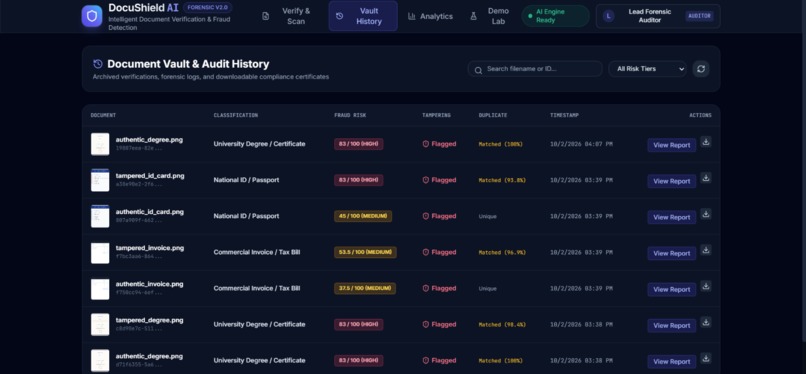Click National ID / Passport for tampered_id_card.png
This screenshot has width=806, height=374.
(x=246, y=180)
